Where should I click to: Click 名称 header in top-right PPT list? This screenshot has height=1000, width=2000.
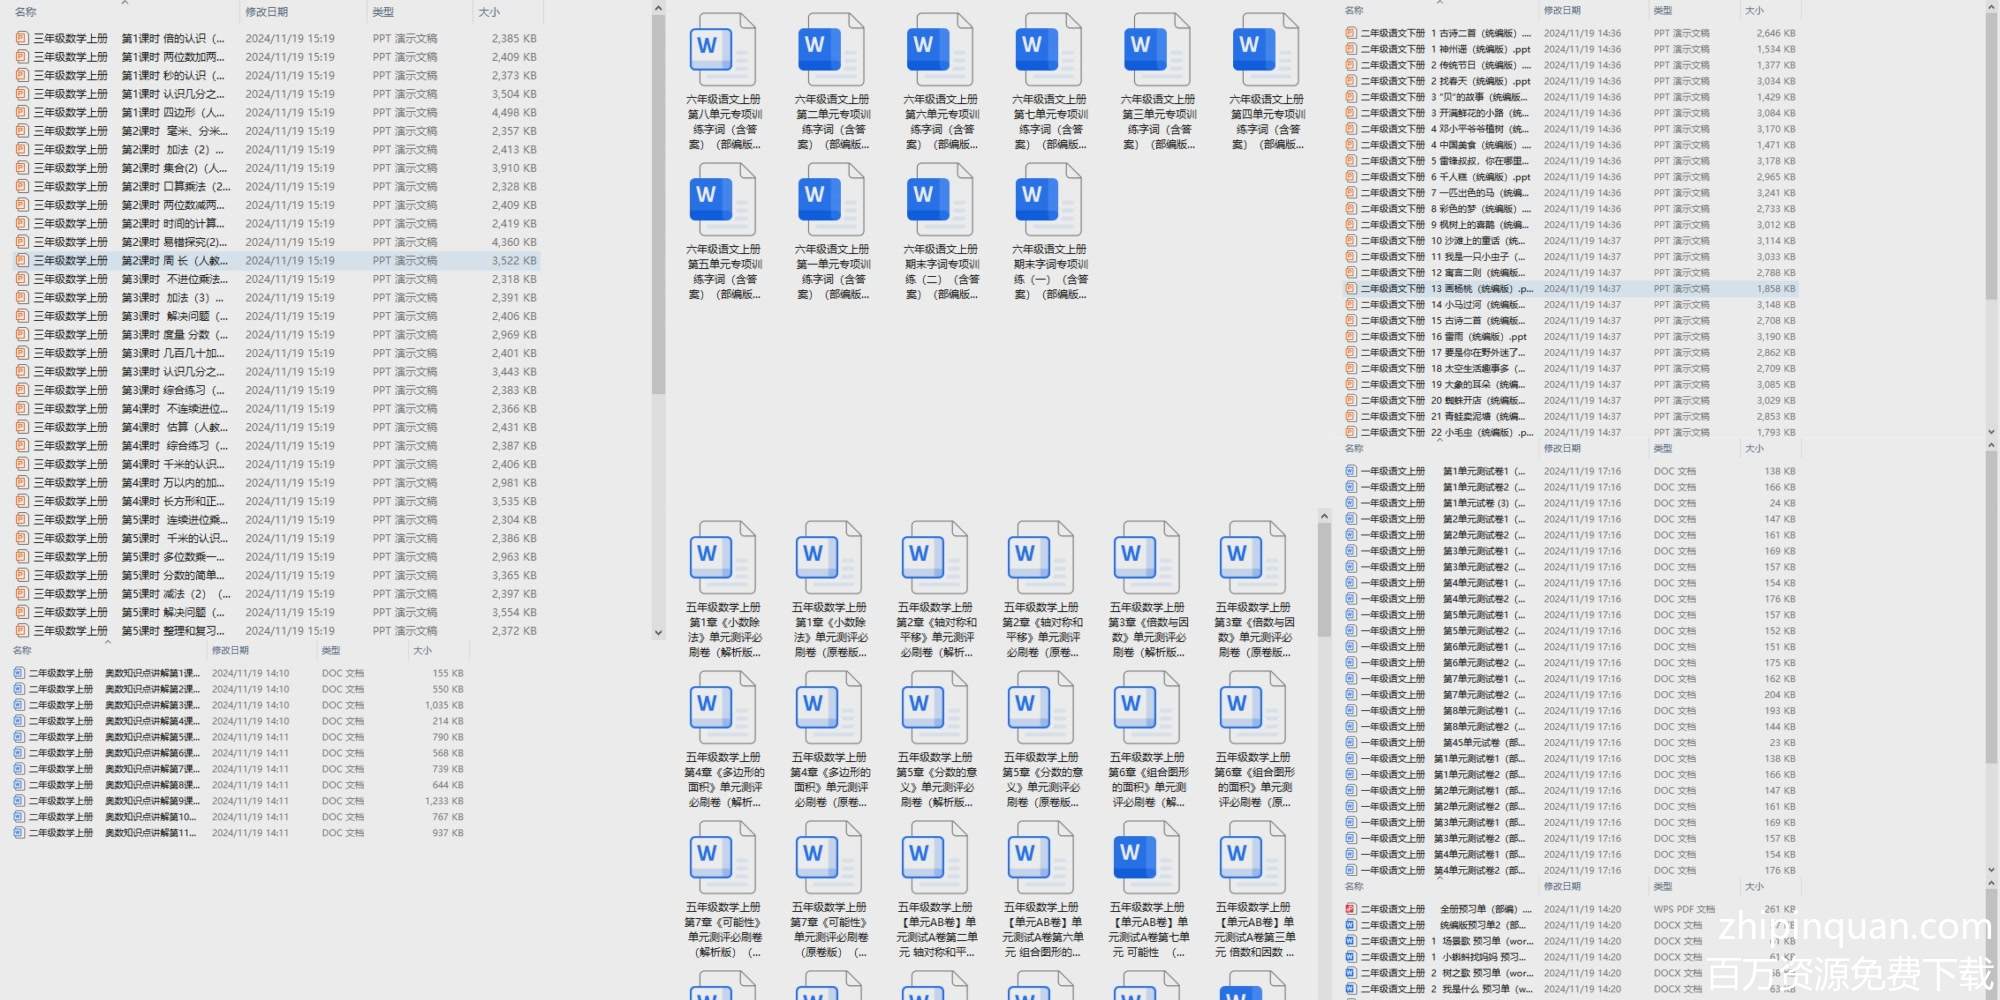tap(1354, 10)
